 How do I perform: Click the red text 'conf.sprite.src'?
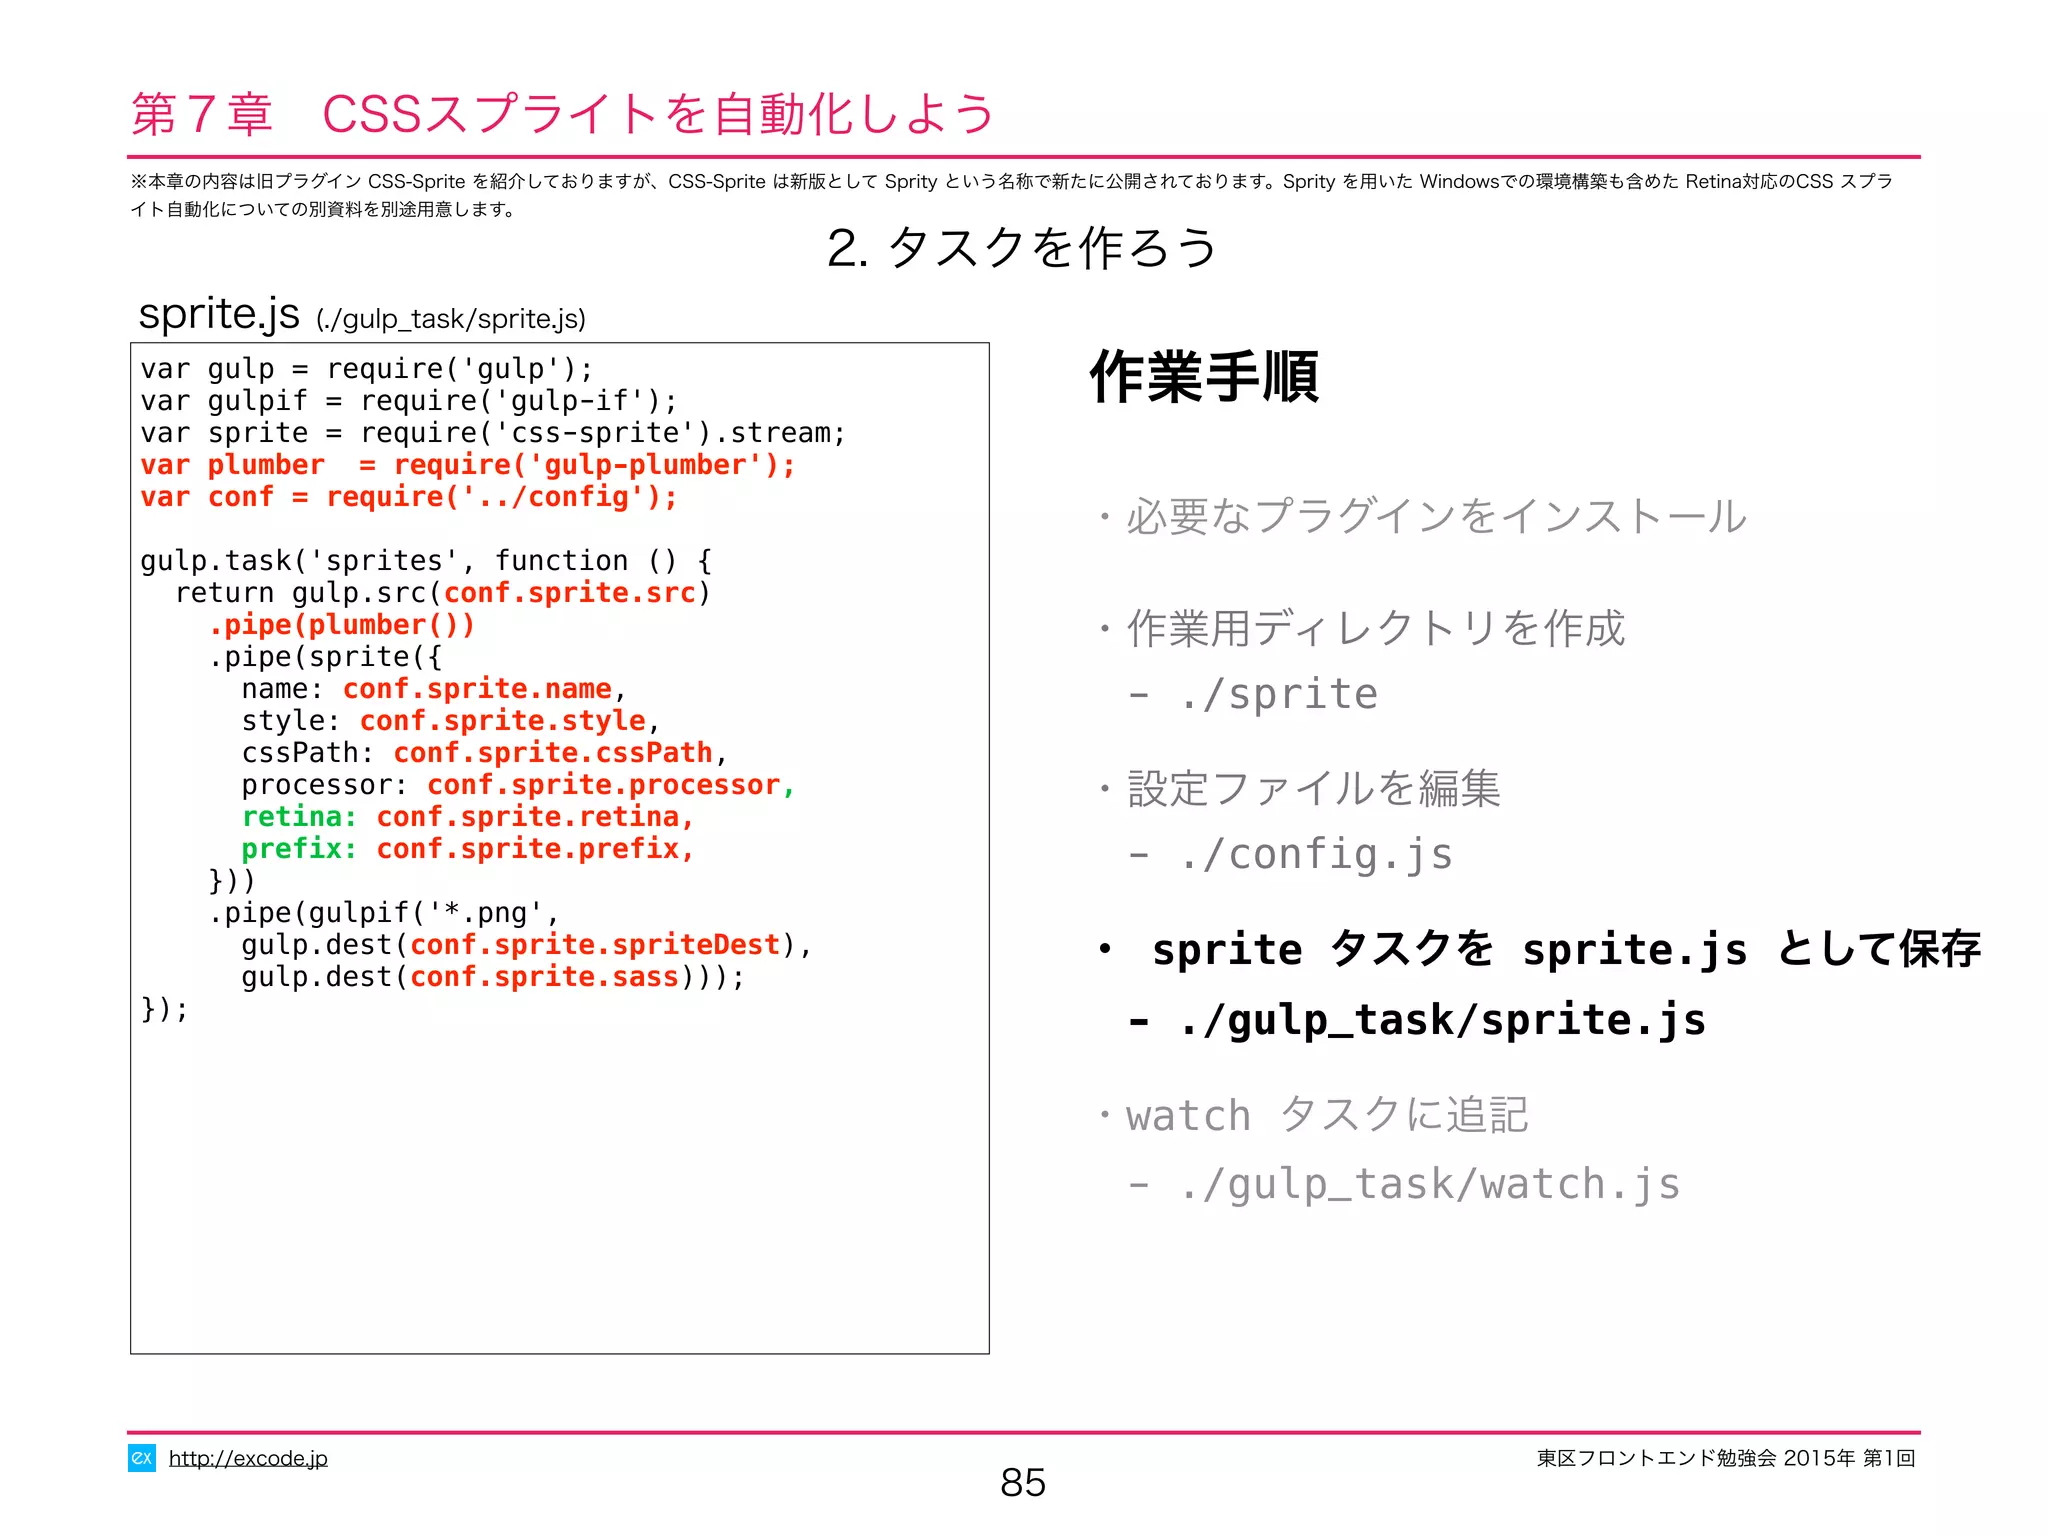coord(569,593)
